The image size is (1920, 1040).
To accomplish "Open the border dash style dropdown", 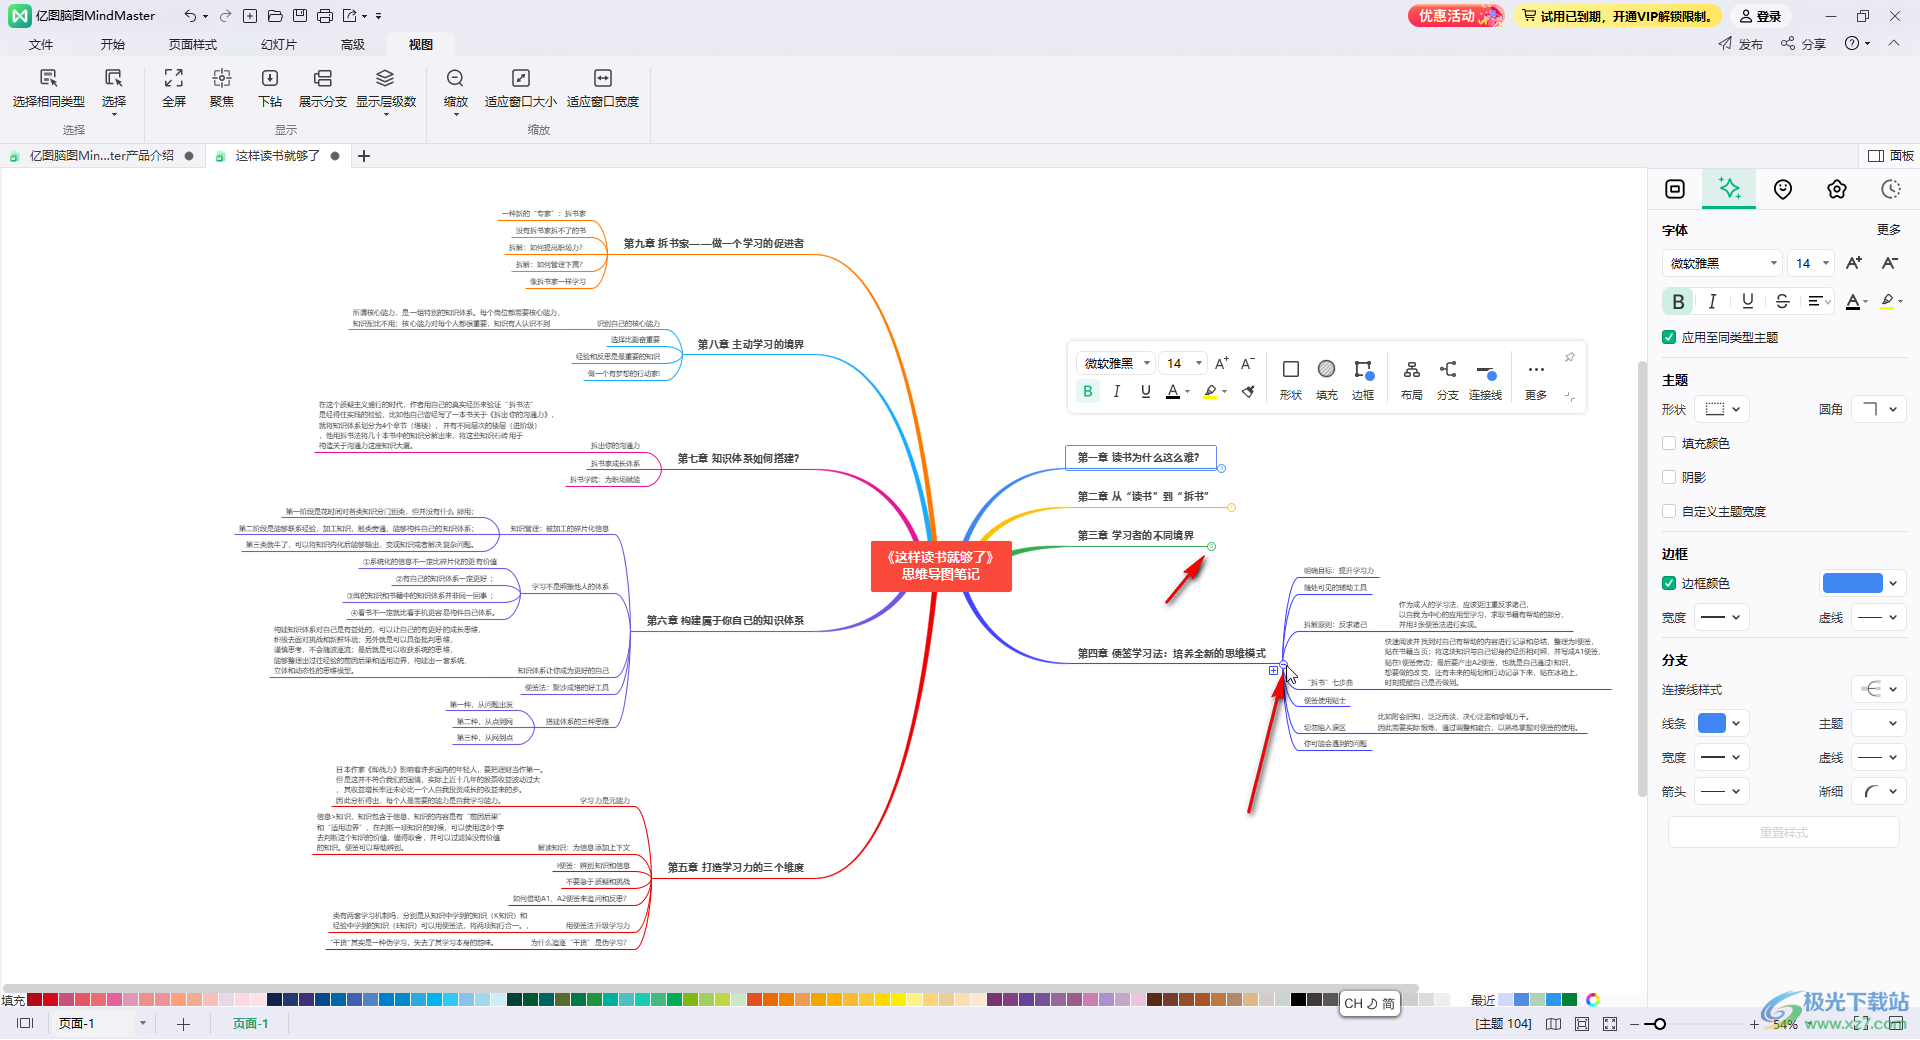I will 1878,617.
